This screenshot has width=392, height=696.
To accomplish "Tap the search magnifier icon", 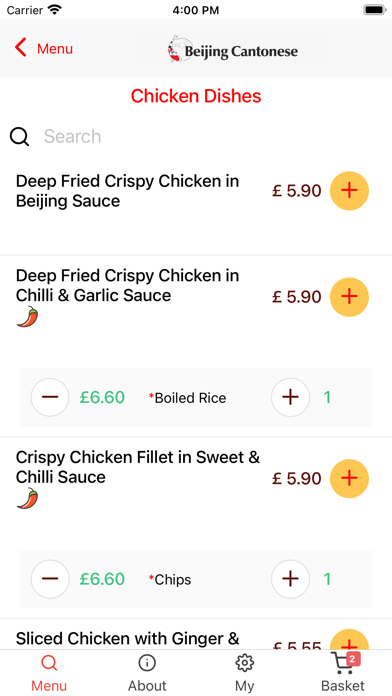I will coord(20,137).
